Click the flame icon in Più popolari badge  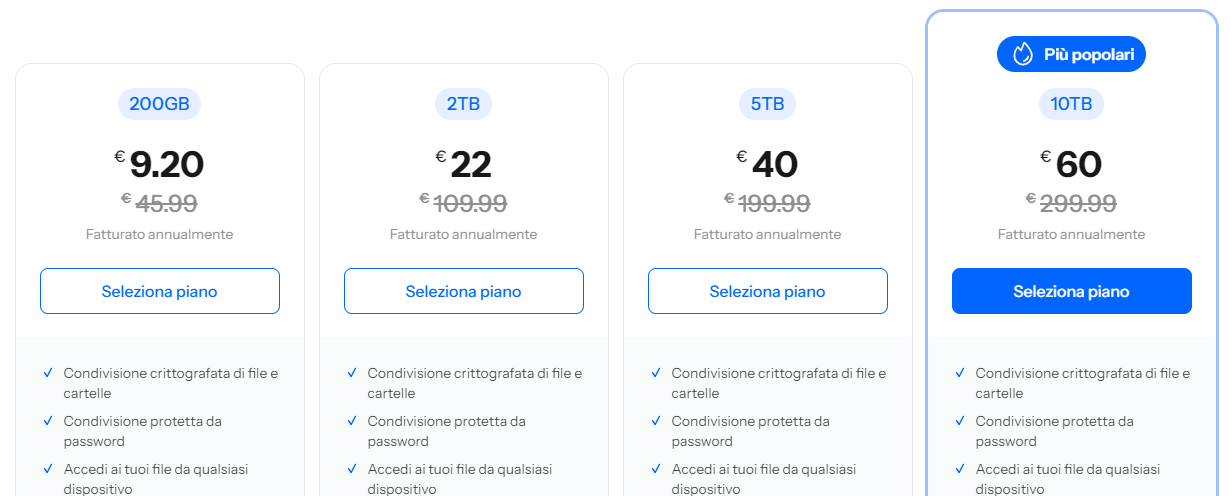[x=1022, y=55]
